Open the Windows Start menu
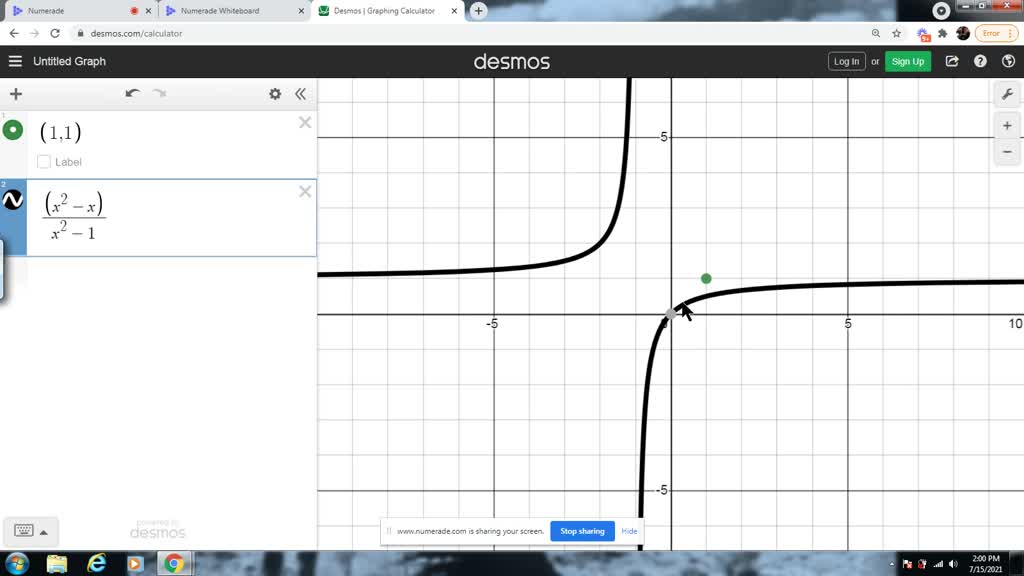Image resolution: width=1024 pixels, height=576 pixels. click(17, 563)
